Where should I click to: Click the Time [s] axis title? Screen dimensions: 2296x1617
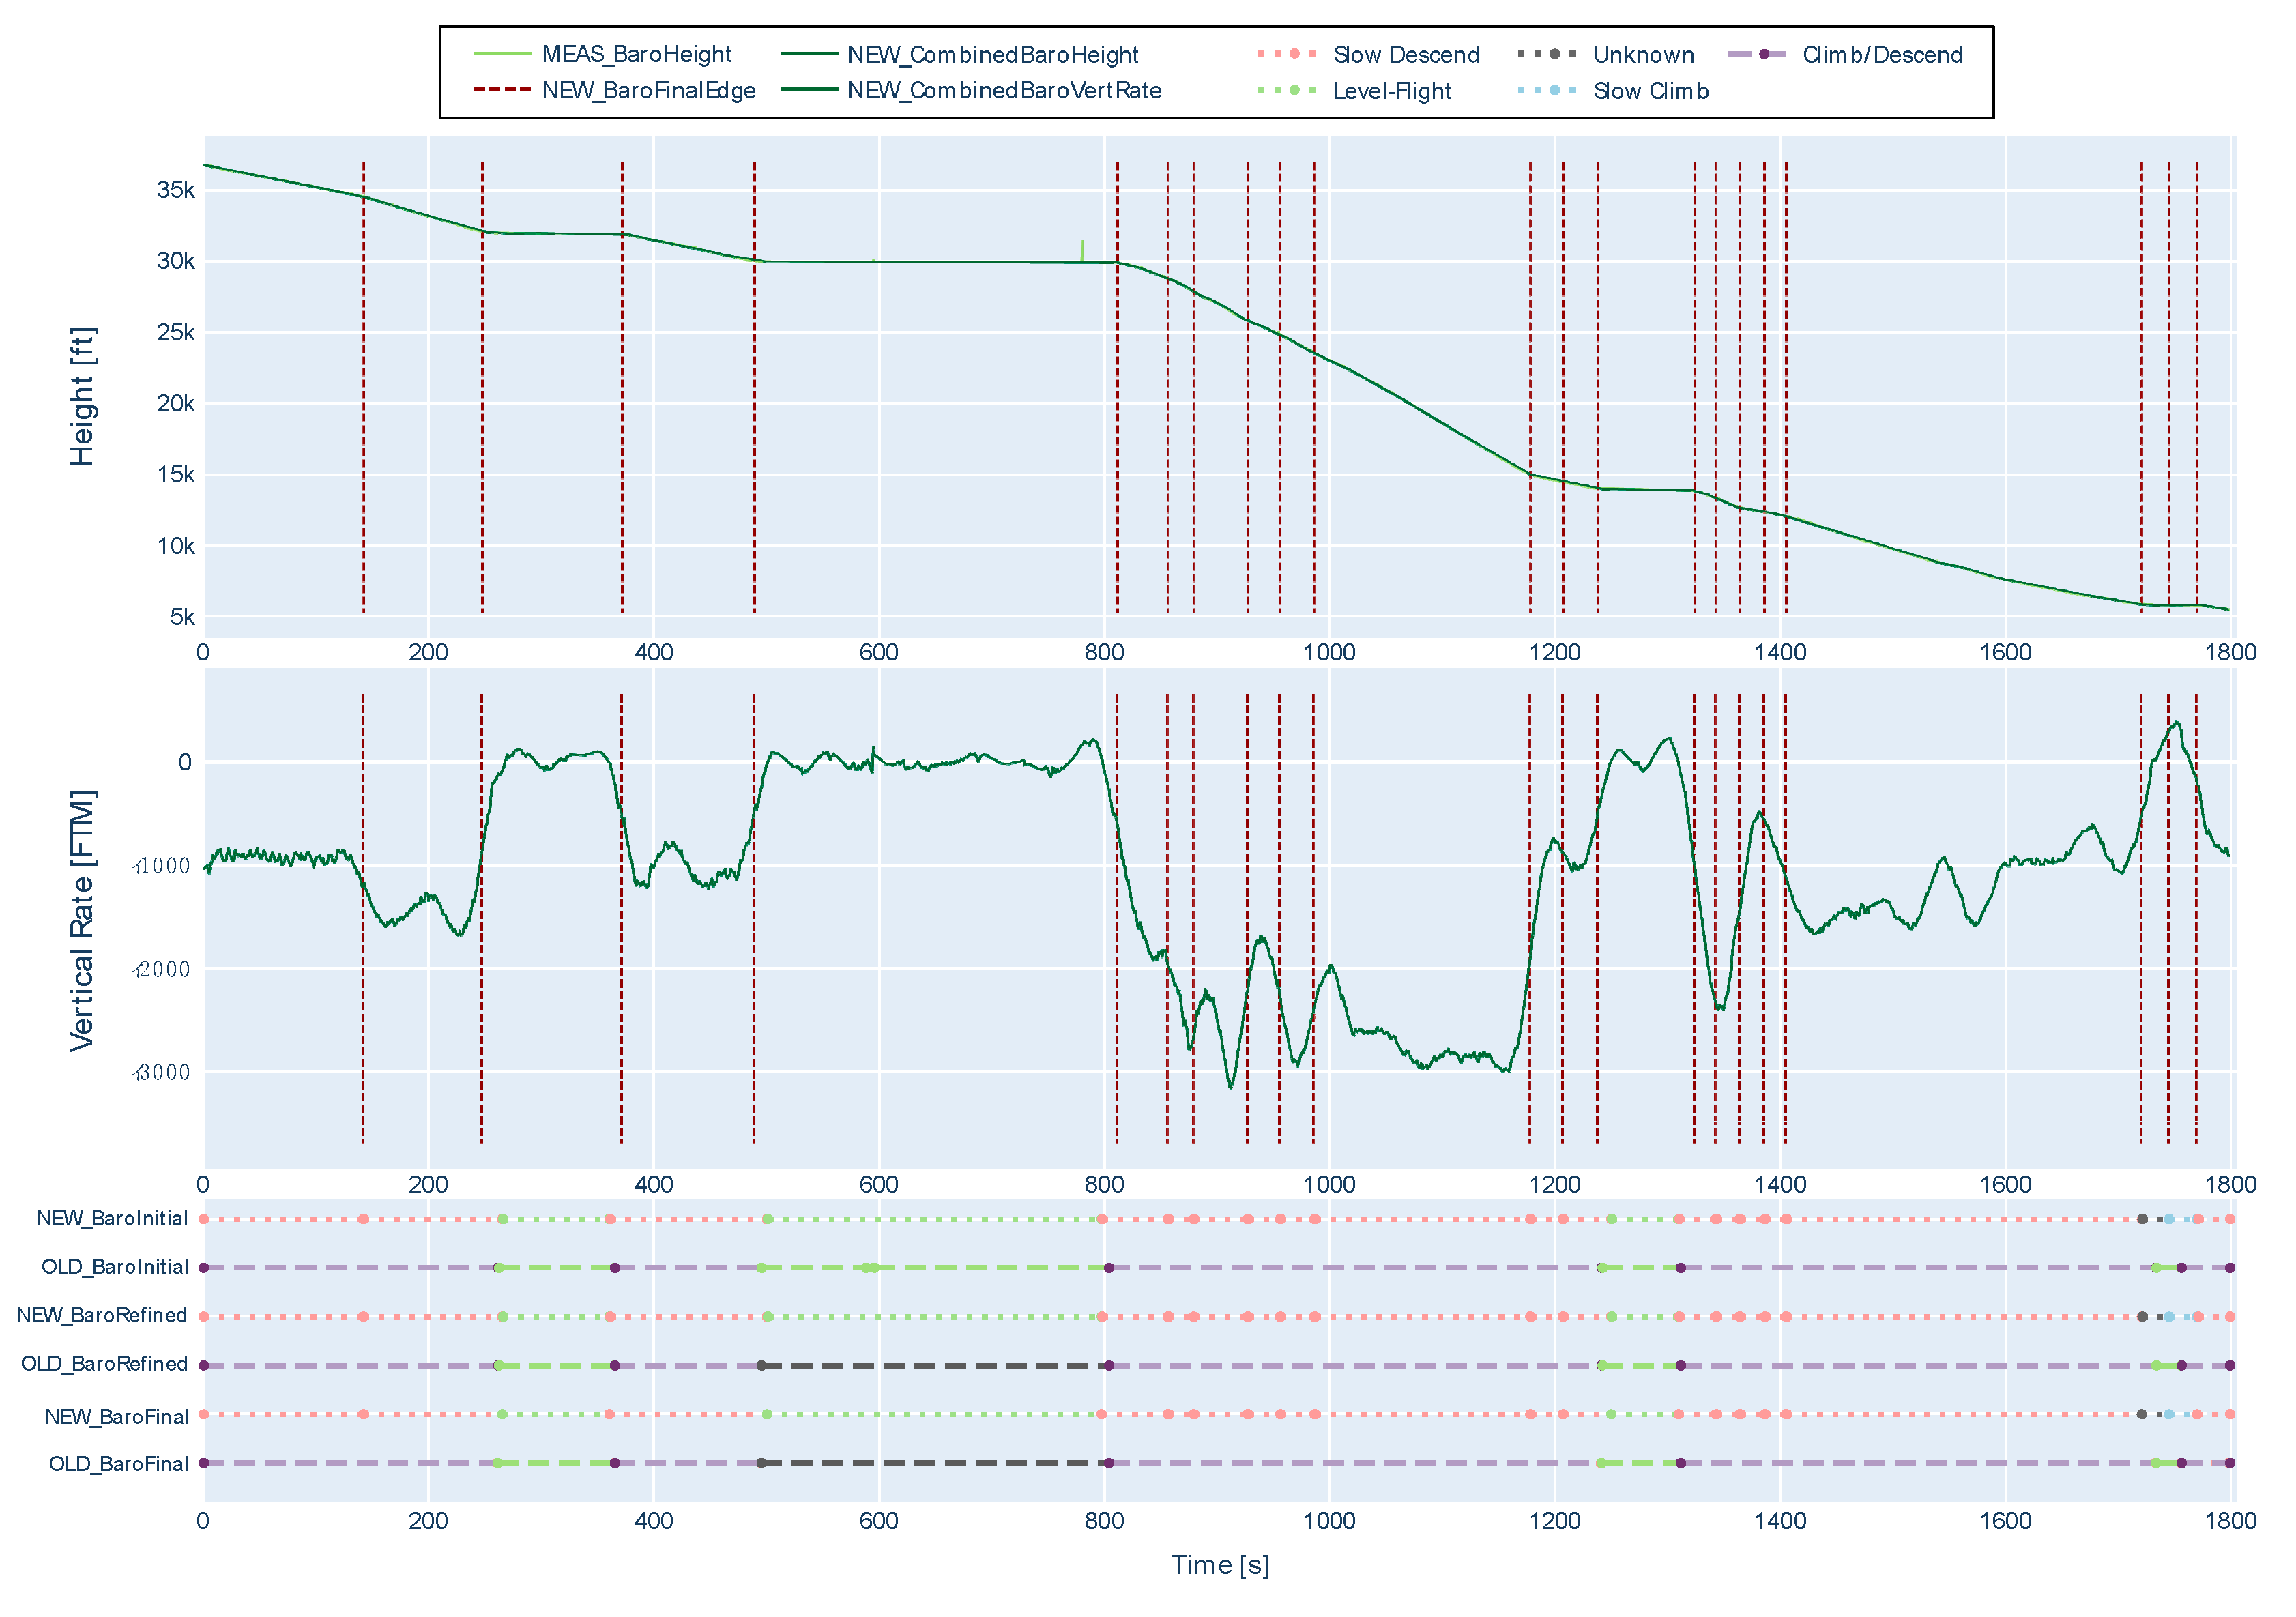[x=1220, y=1565]
